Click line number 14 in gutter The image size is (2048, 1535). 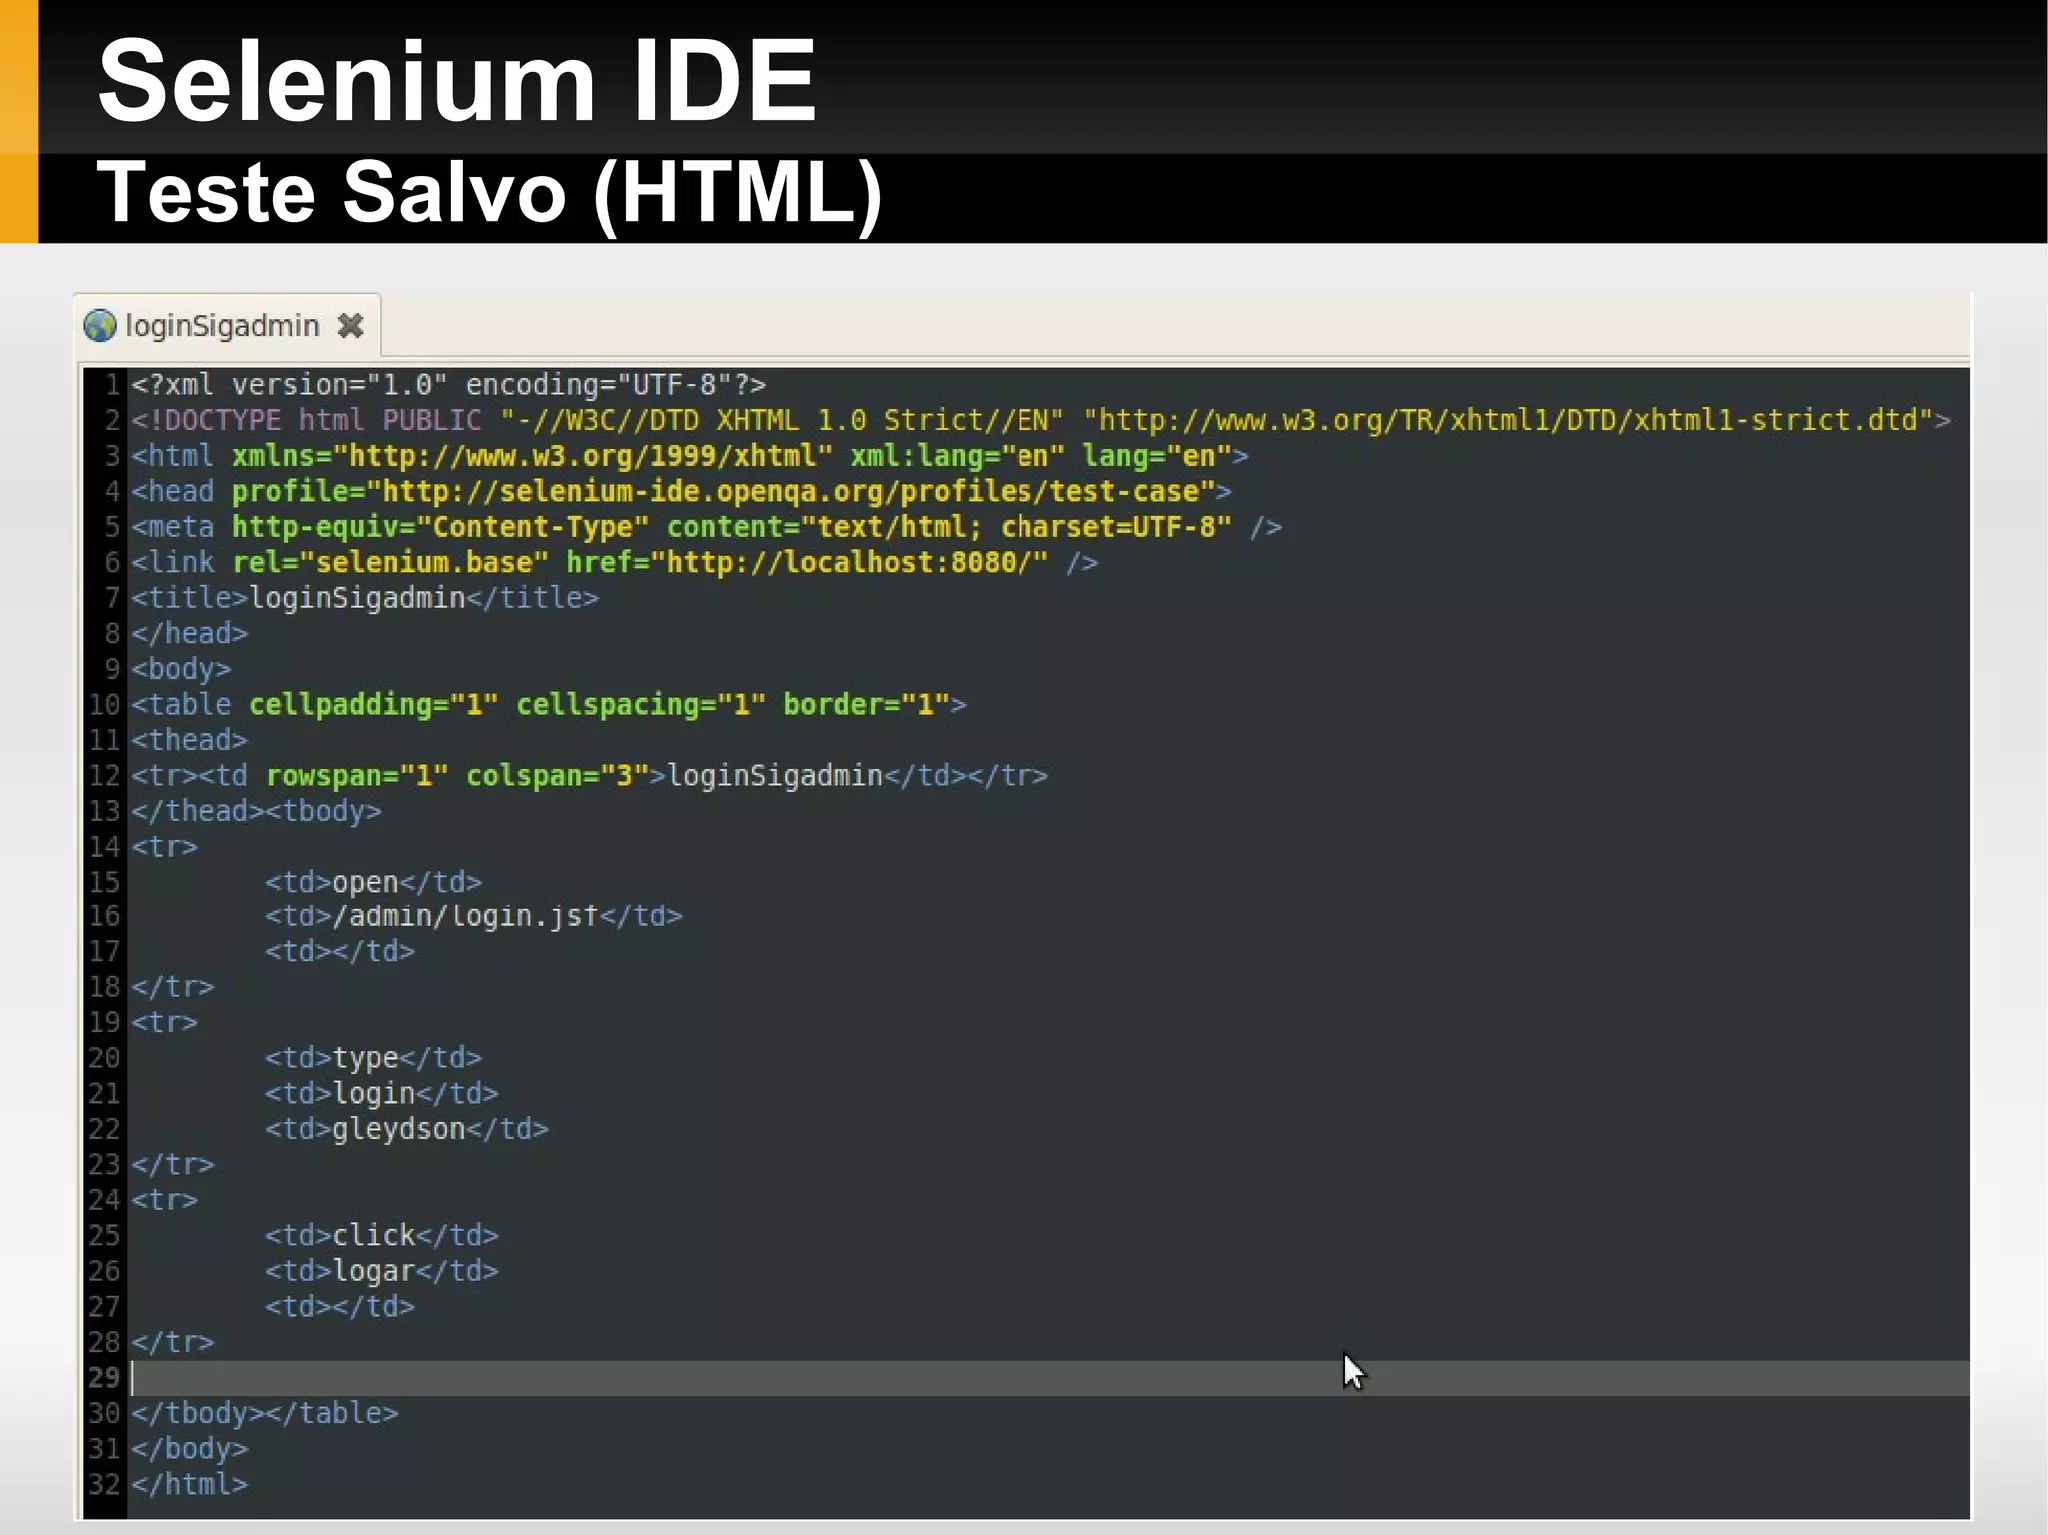click(x=104, y=847)
